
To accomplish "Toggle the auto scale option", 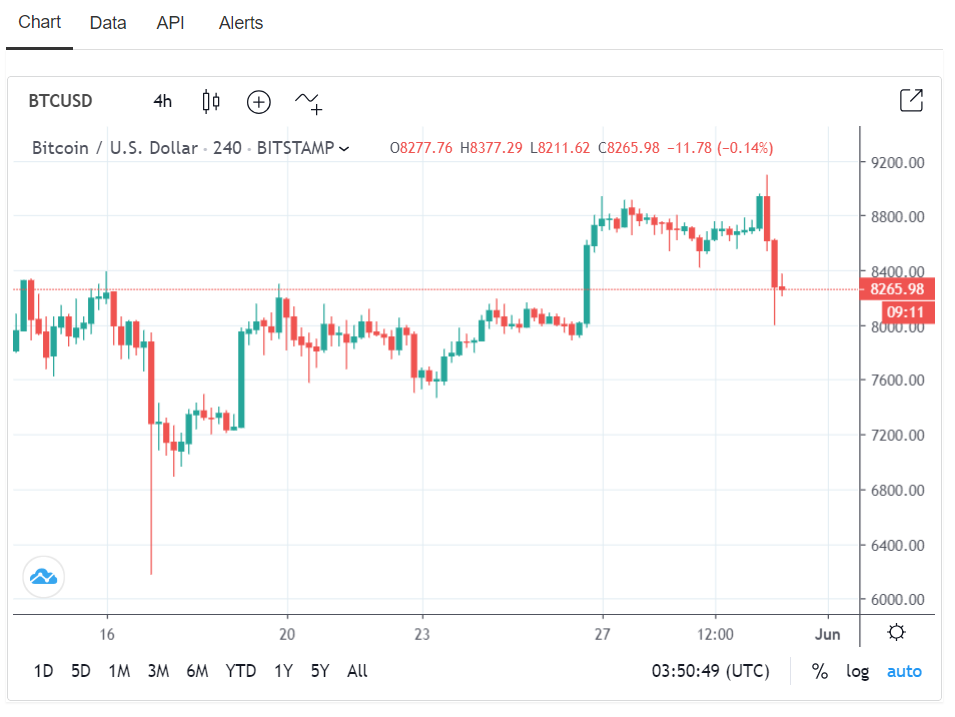I will (x=904, y=671).
